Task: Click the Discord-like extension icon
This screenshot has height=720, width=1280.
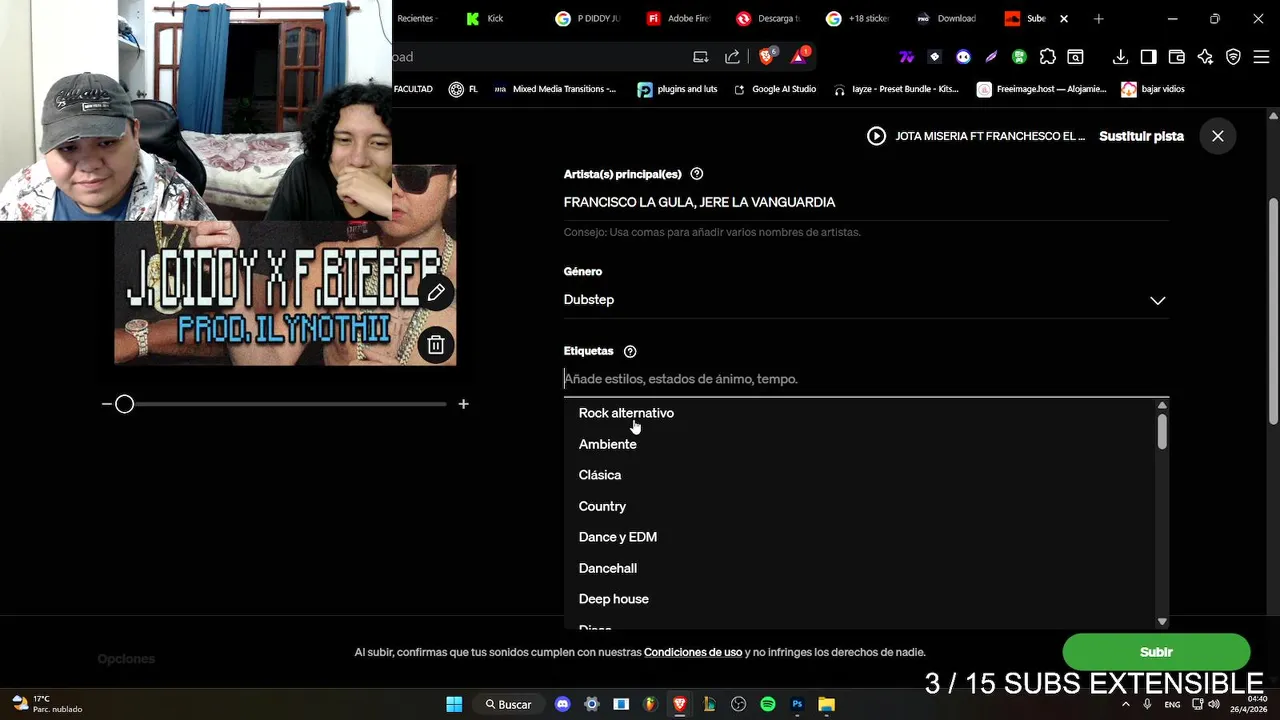Action: click(963, 57)
